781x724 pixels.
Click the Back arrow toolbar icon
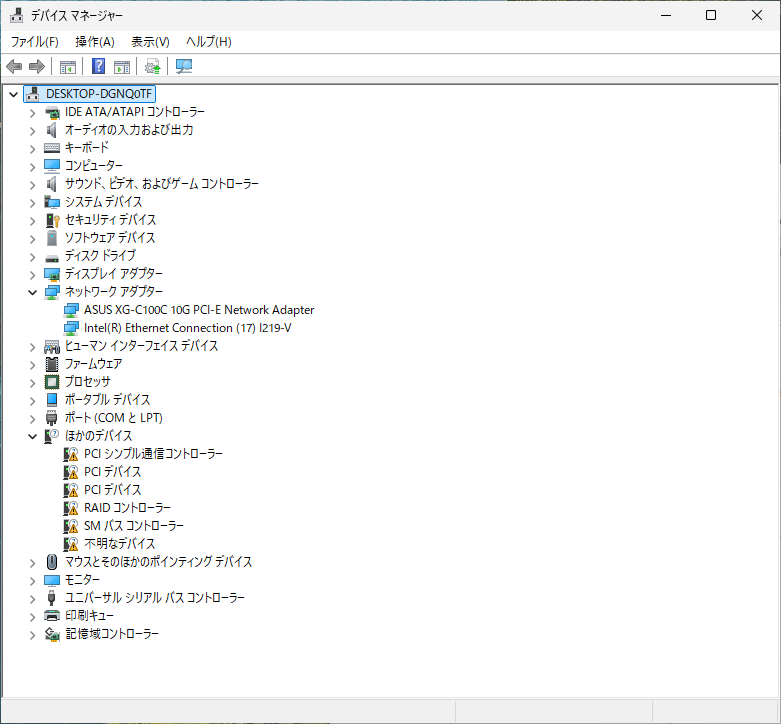pos(14,66)
